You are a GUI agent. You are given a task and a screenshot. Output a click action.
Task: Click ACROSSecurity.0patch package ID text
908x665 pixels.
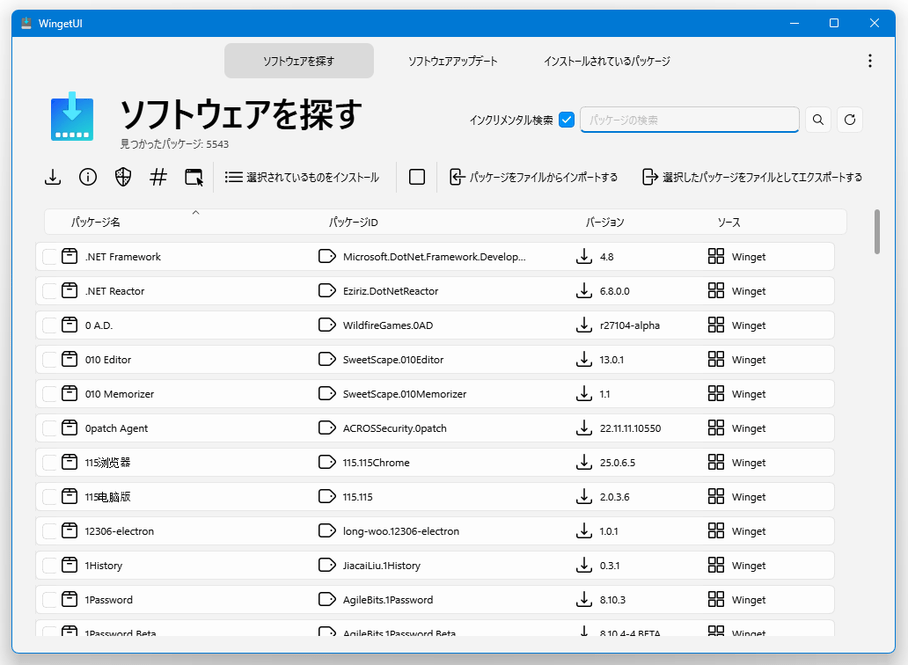click(x=395, y=428)
